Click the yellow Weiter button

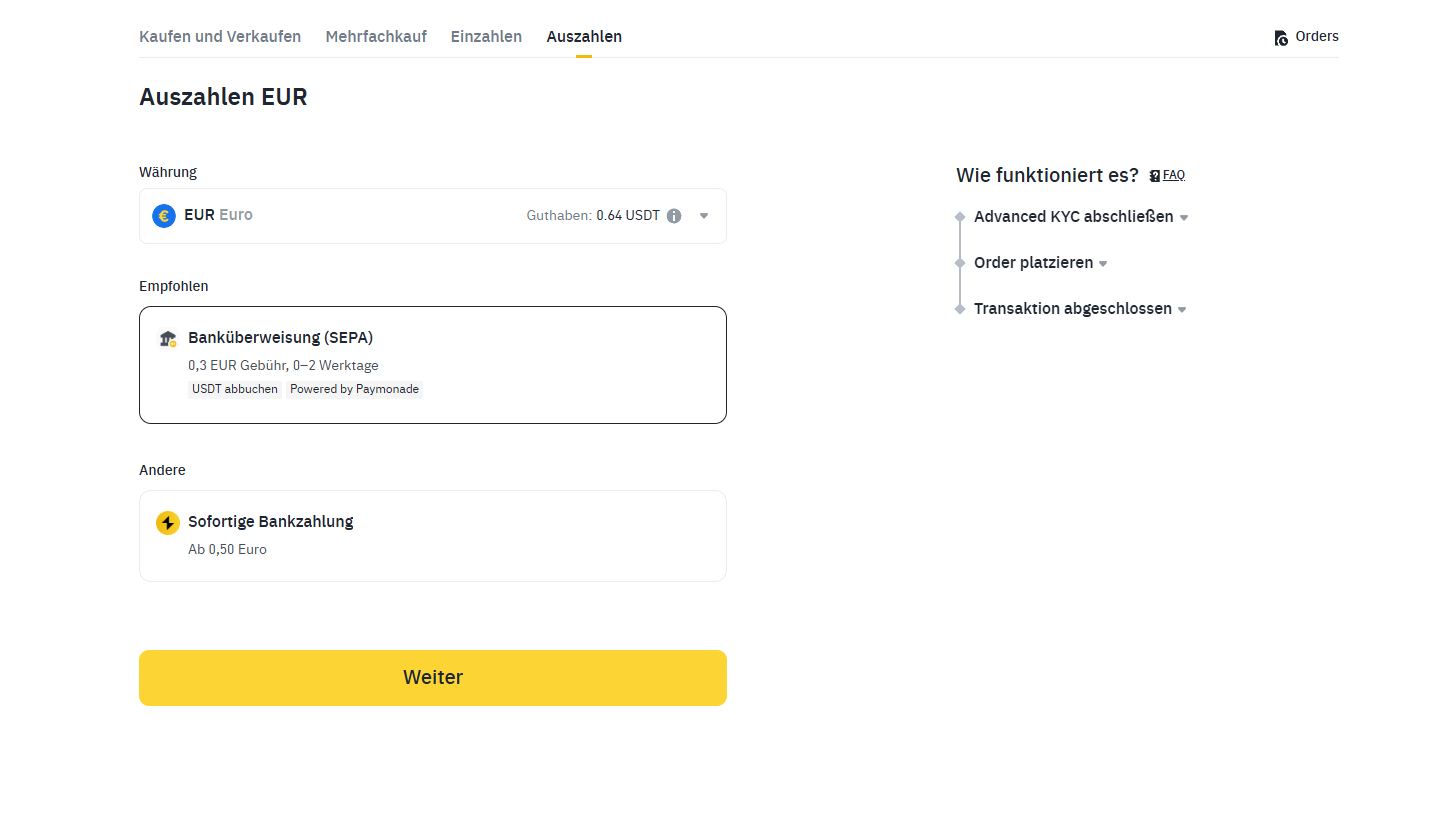433,678
